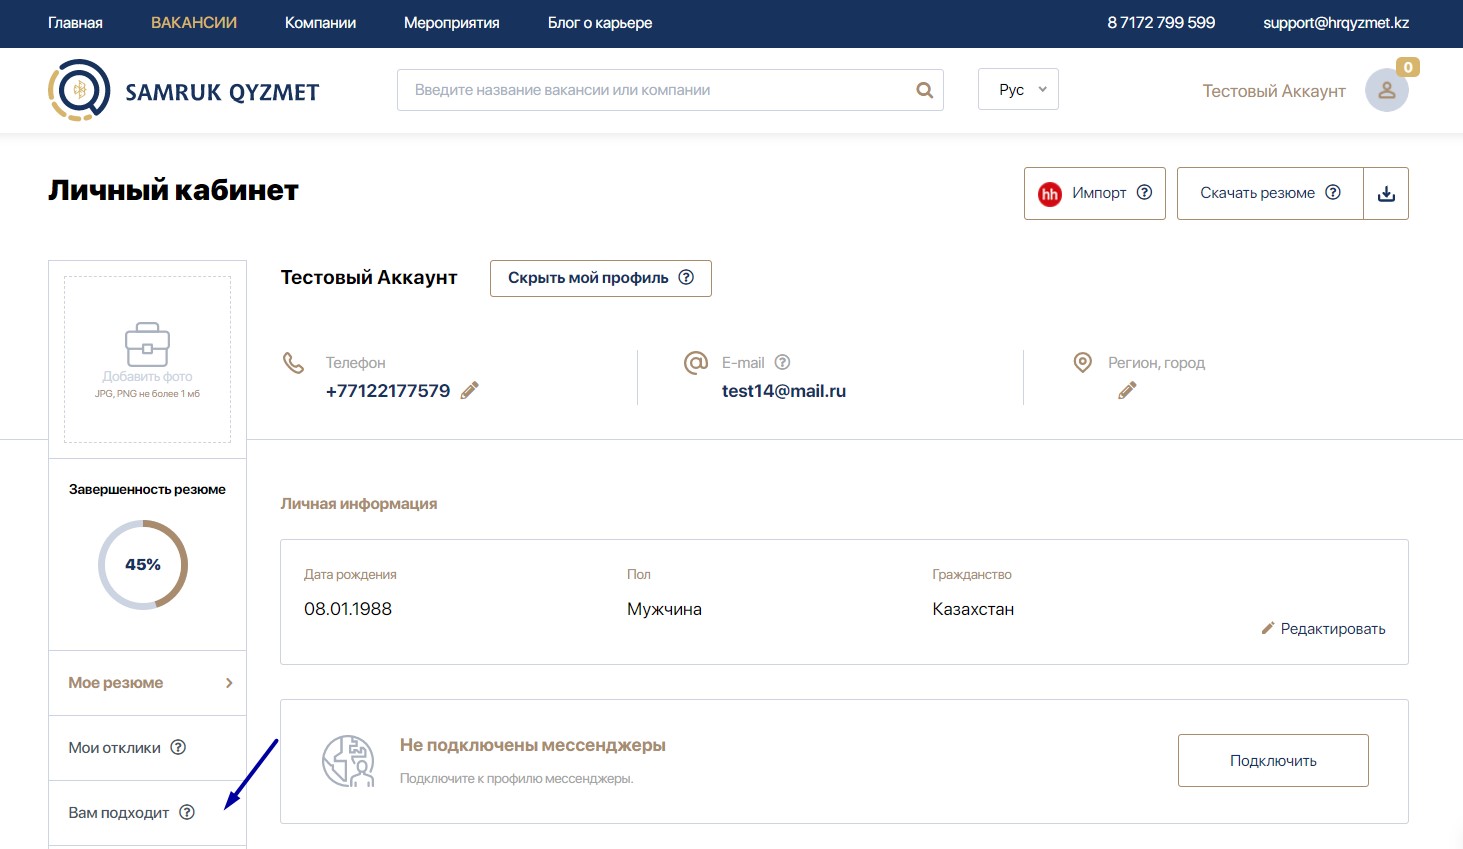Image resolution: width=1463 pixels, height=849 pixels.
Task: Click help icon beside Мои отклики
Action: [178, 747]
